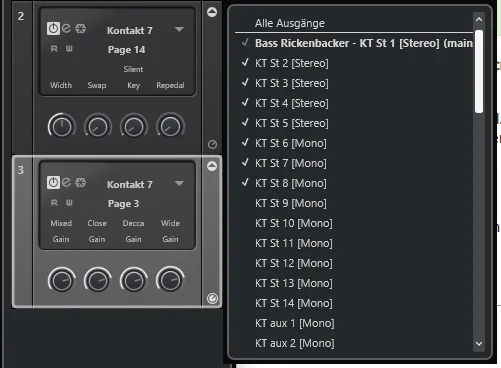The image size is (501, 368).
Task: Toggle Read automation in slot 2
Action: 54,49
